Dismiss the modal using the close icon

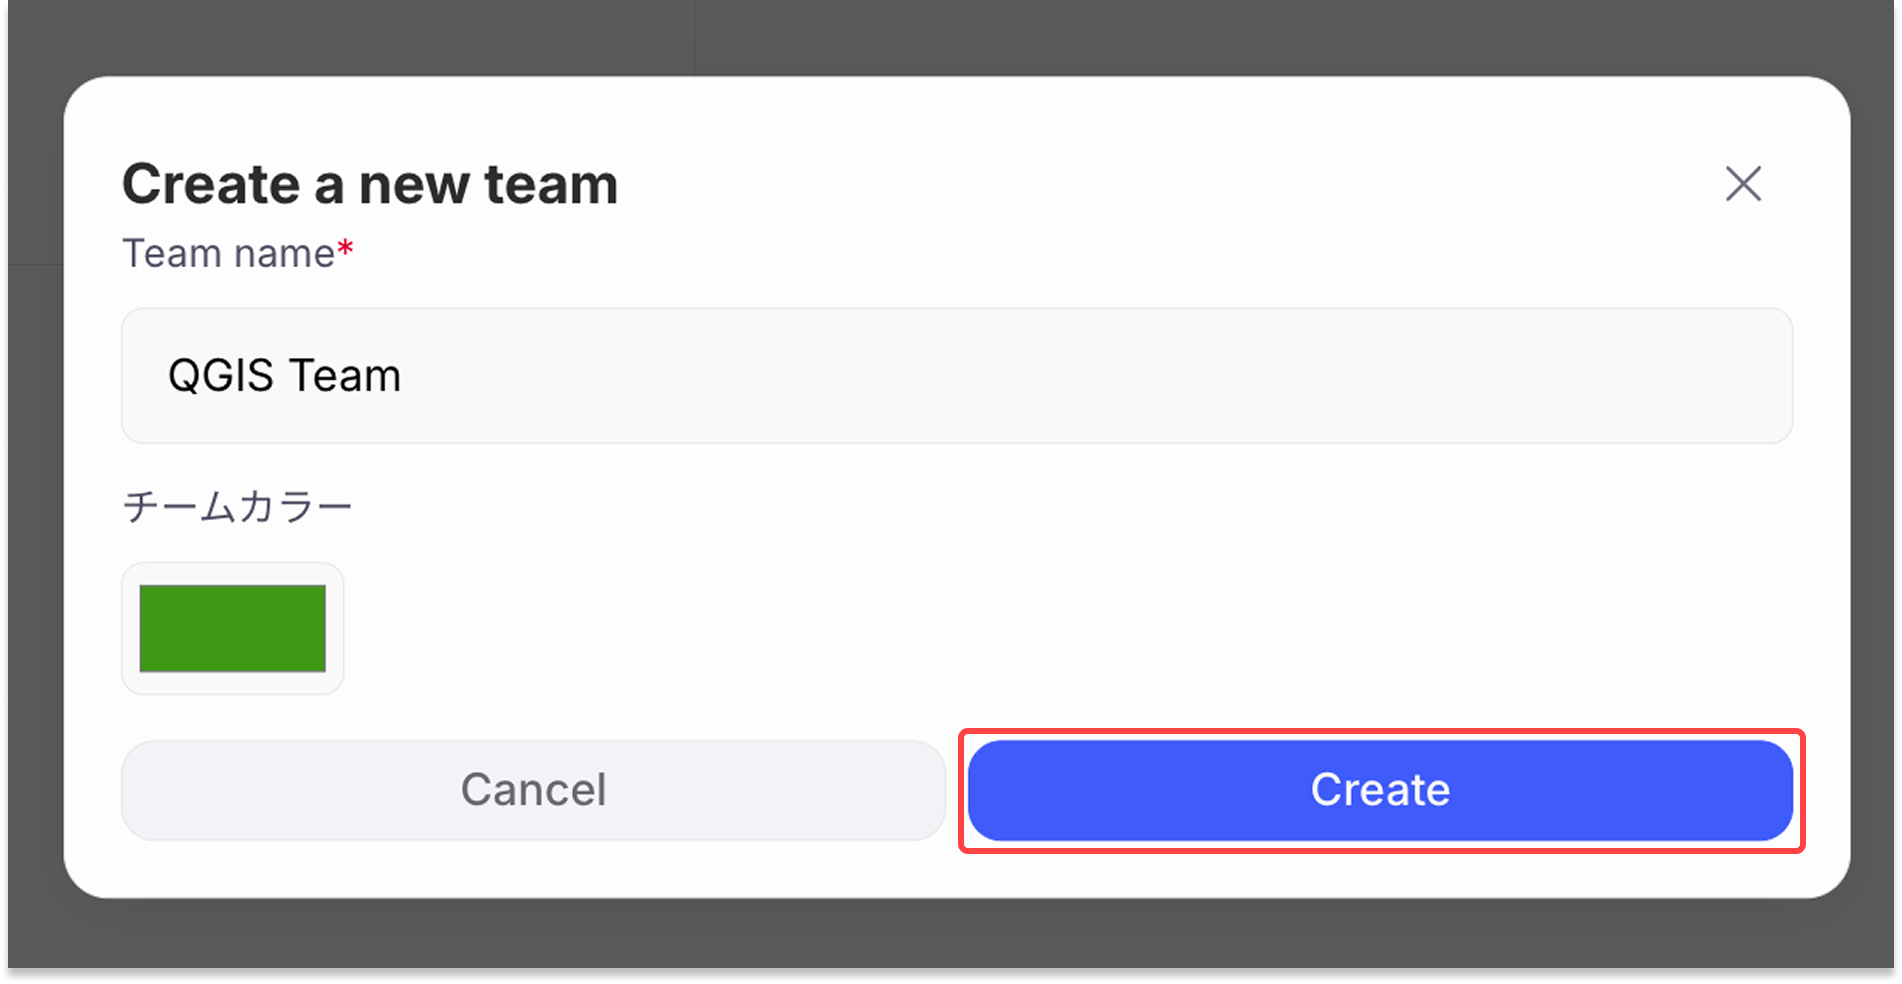(1743, 184)
